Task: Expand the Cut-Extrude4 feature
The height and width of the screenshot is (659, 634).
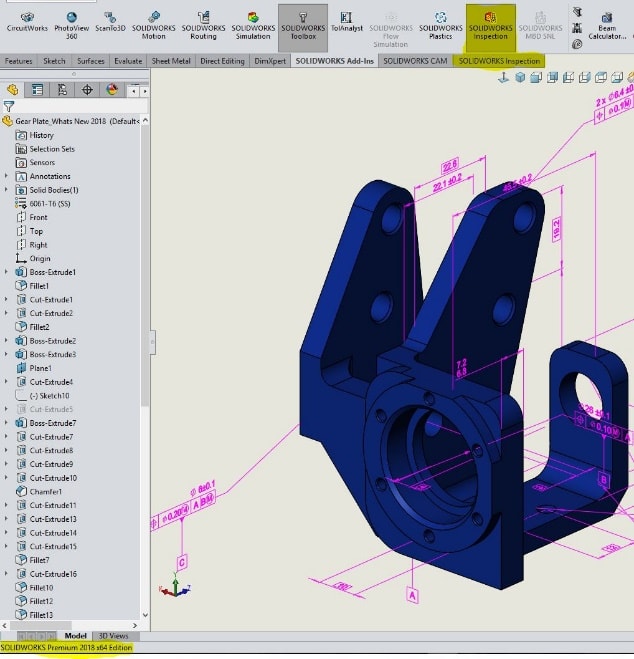Action: pos(6,382)
